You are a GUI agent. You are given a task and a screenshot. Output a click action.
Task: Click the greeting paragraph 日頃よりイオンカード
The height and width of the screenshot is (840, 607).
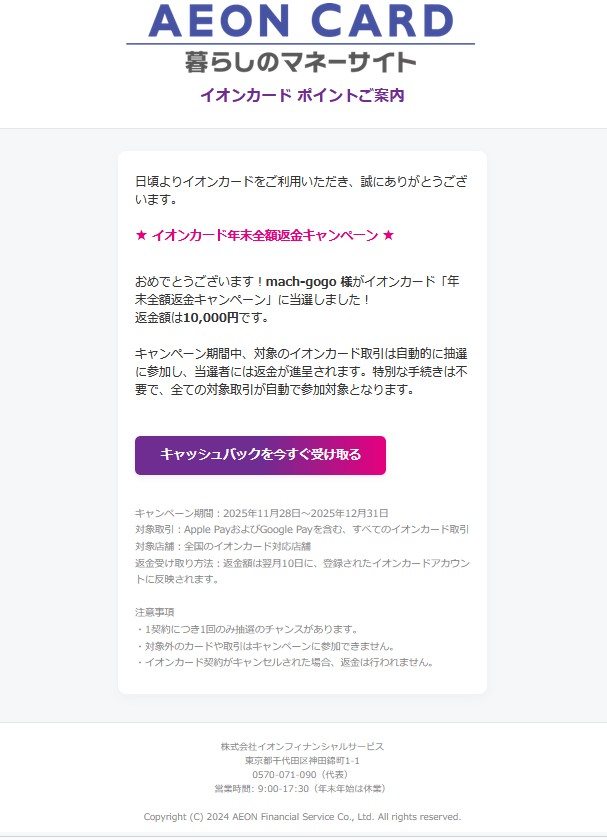coord(301,190)
